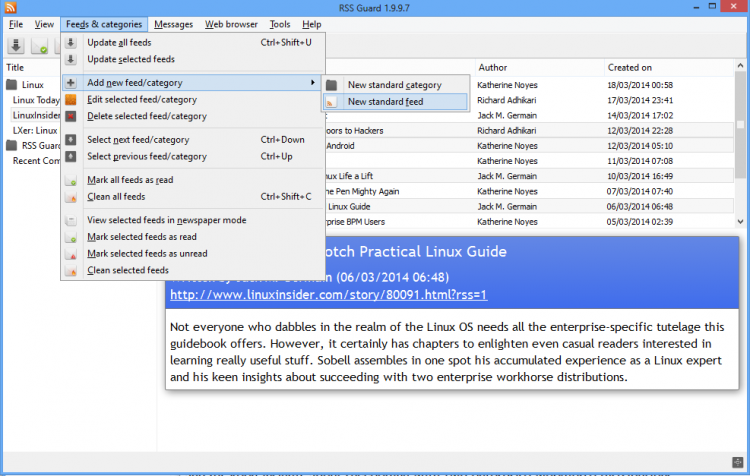Select Delete selected feed/category
This screenshot has width=750, height=476.
193,116
